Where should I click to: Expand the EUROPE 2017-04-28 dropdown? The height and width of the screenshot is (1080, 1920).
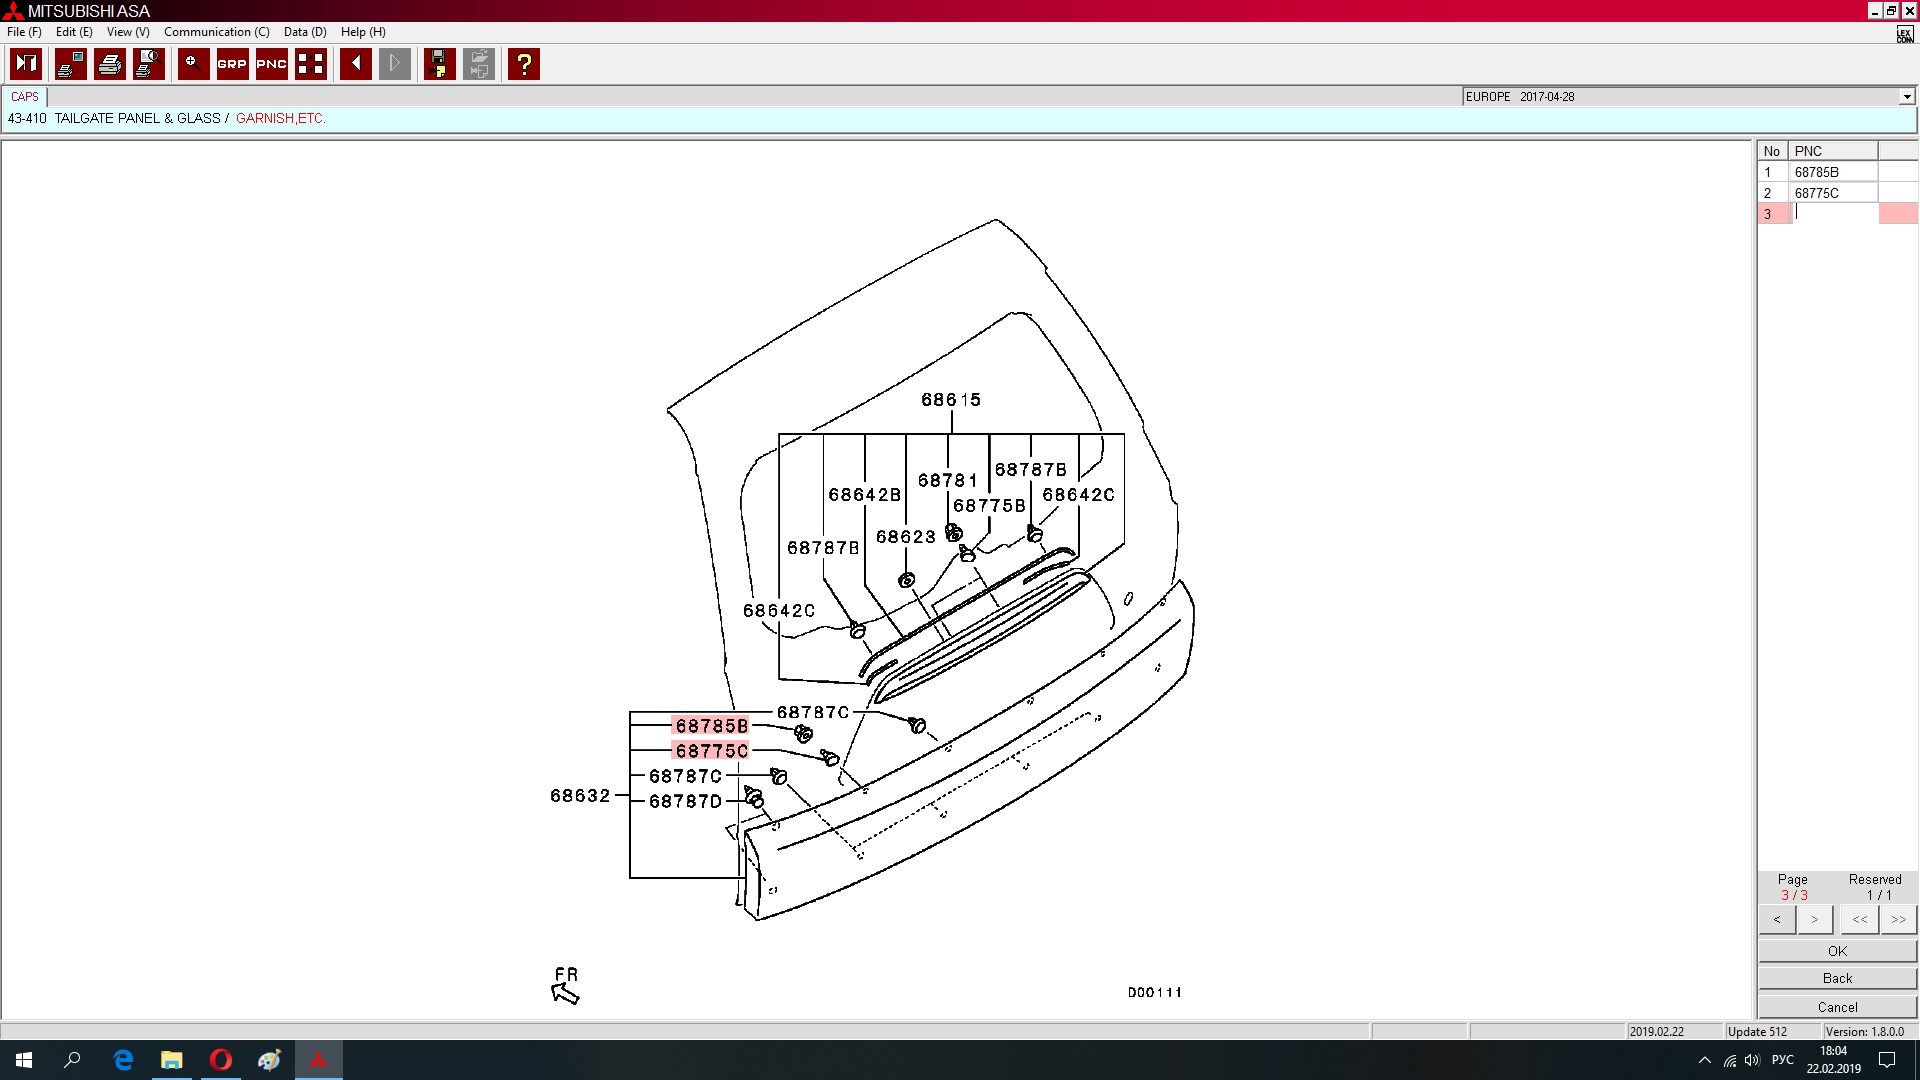(x=1906, y=97)
